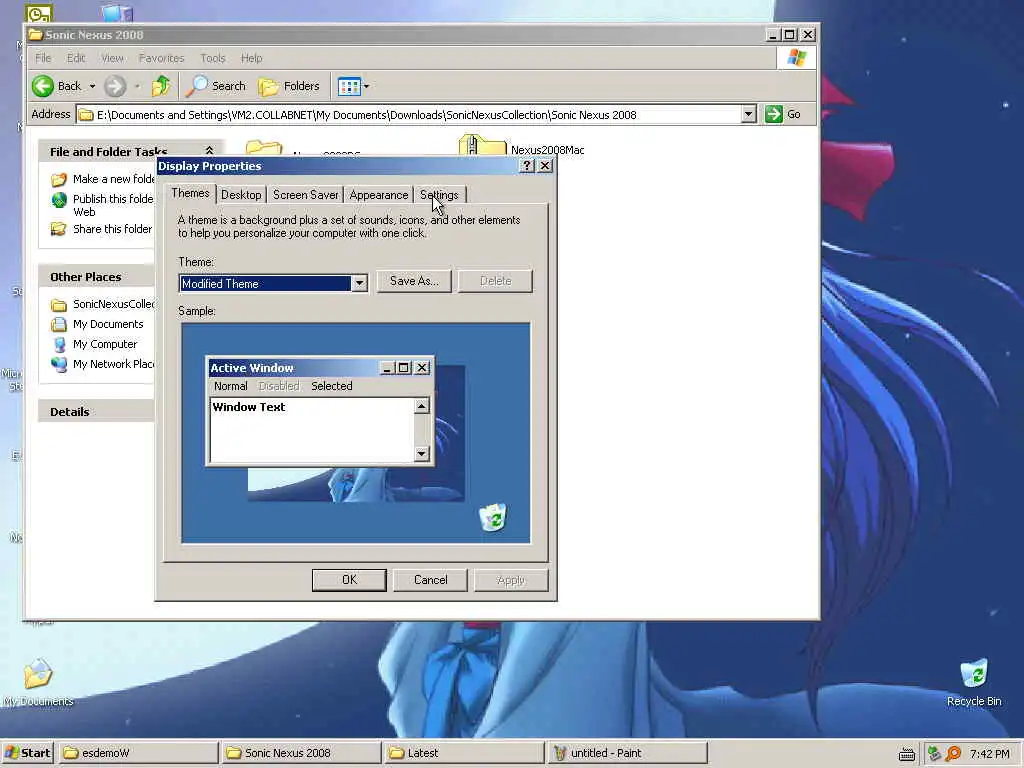This screenshot has height=768, width=1024.
Task: Toggle the Folders pane button
Action: coord(289,86)
